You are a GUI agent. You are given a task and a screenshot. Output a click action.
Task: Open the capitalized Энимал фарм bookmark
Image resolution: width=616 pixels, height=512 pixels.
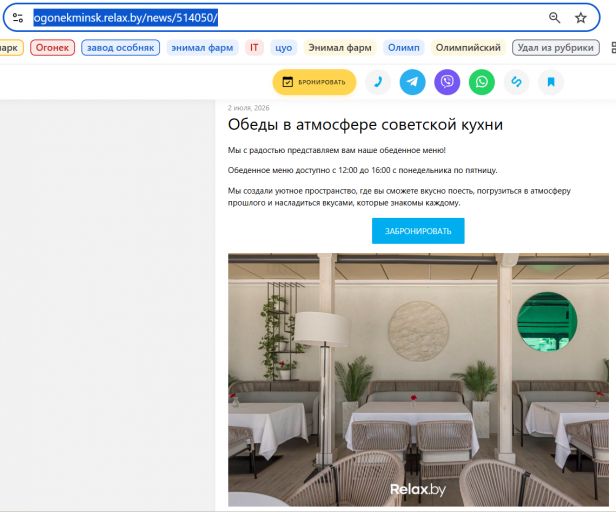[x=340, y=48]
